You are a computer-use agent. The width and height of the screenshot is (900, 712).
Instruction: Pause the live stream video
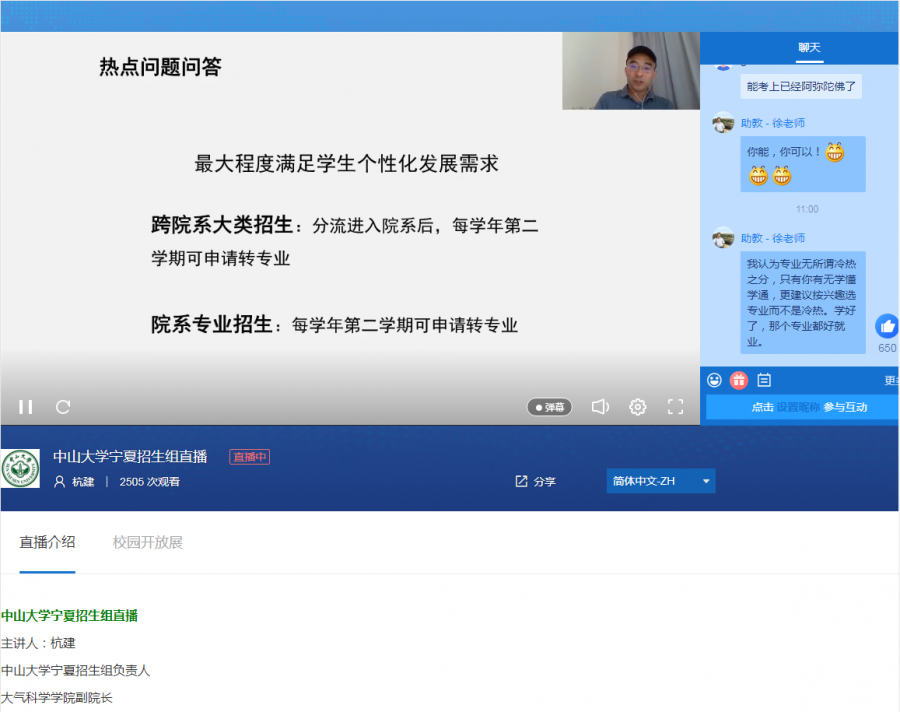point(26,407)
